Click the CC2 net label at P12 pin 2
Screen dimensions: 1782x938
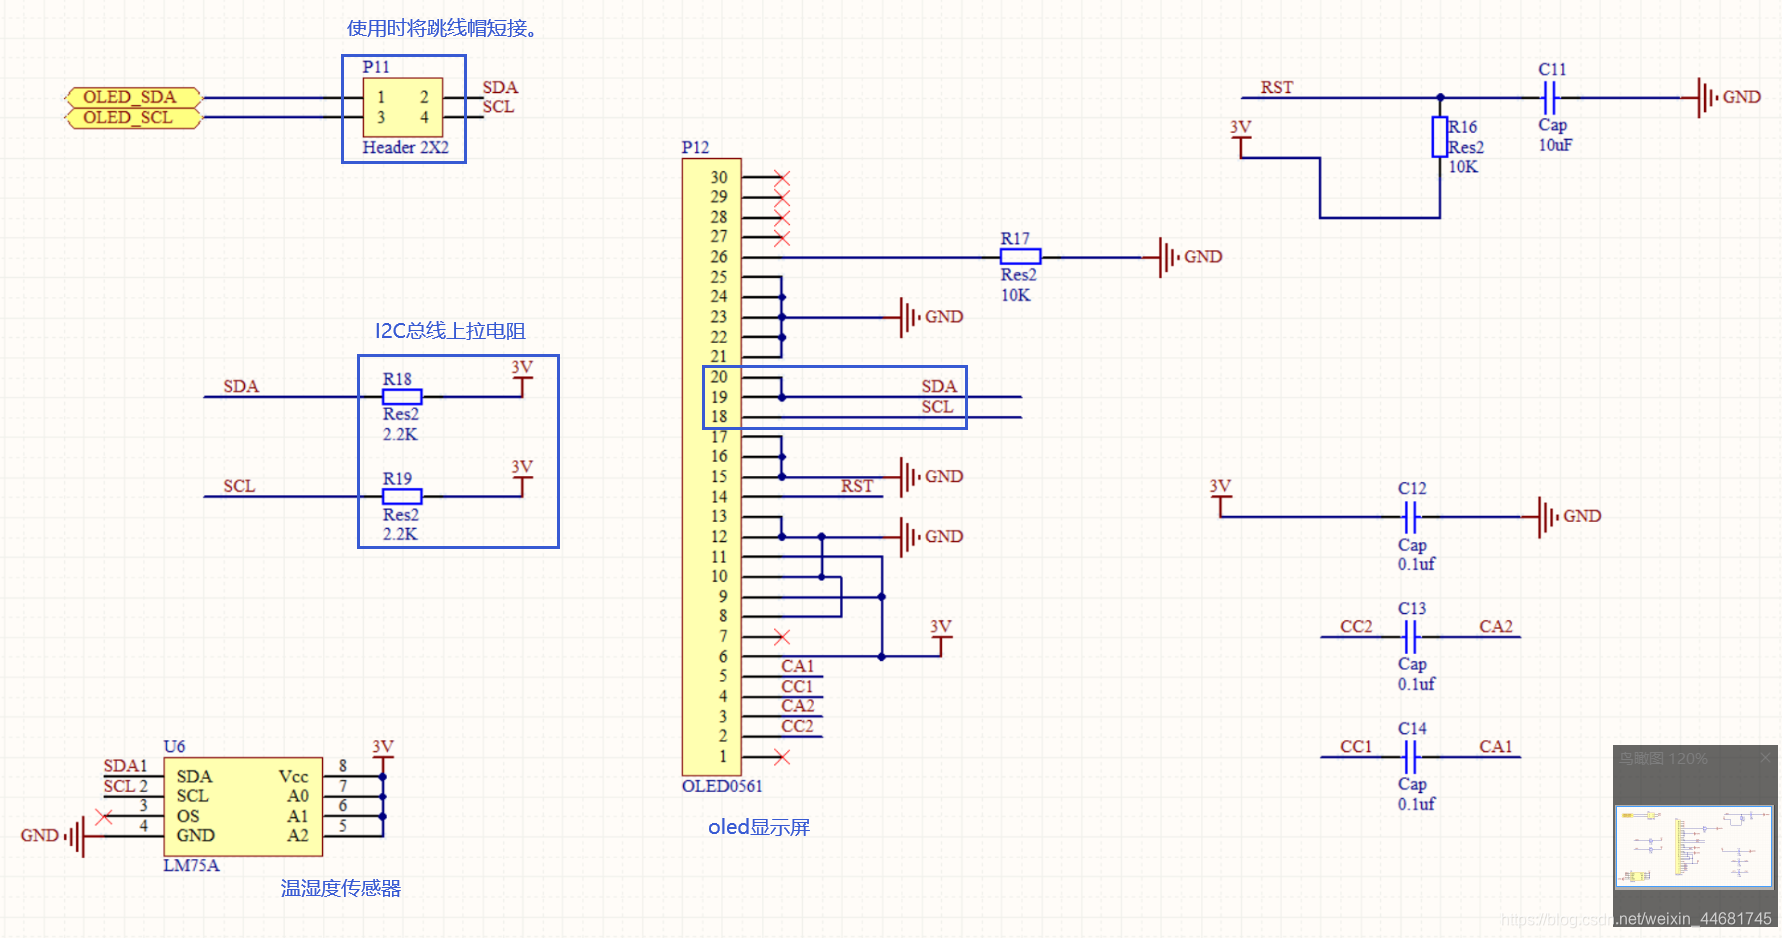pos(797,727)
